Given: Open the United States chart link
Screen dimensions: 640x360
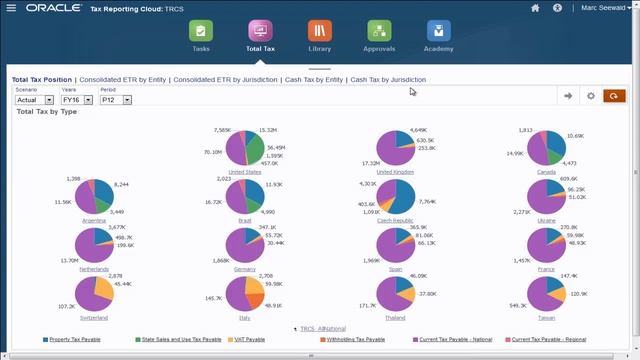Looking at the screenshot, I should click(245, 172).
